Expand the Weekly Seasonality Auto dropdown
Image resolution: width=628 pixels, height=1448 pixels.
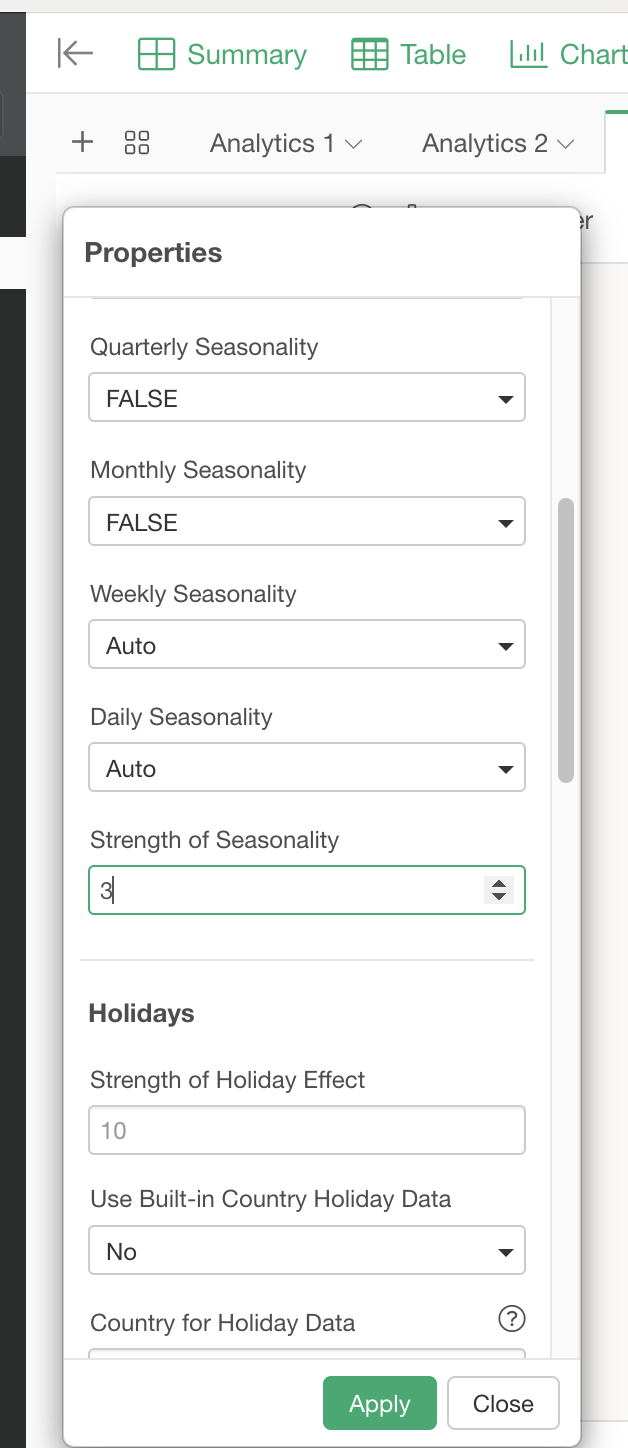pos(307,645)
